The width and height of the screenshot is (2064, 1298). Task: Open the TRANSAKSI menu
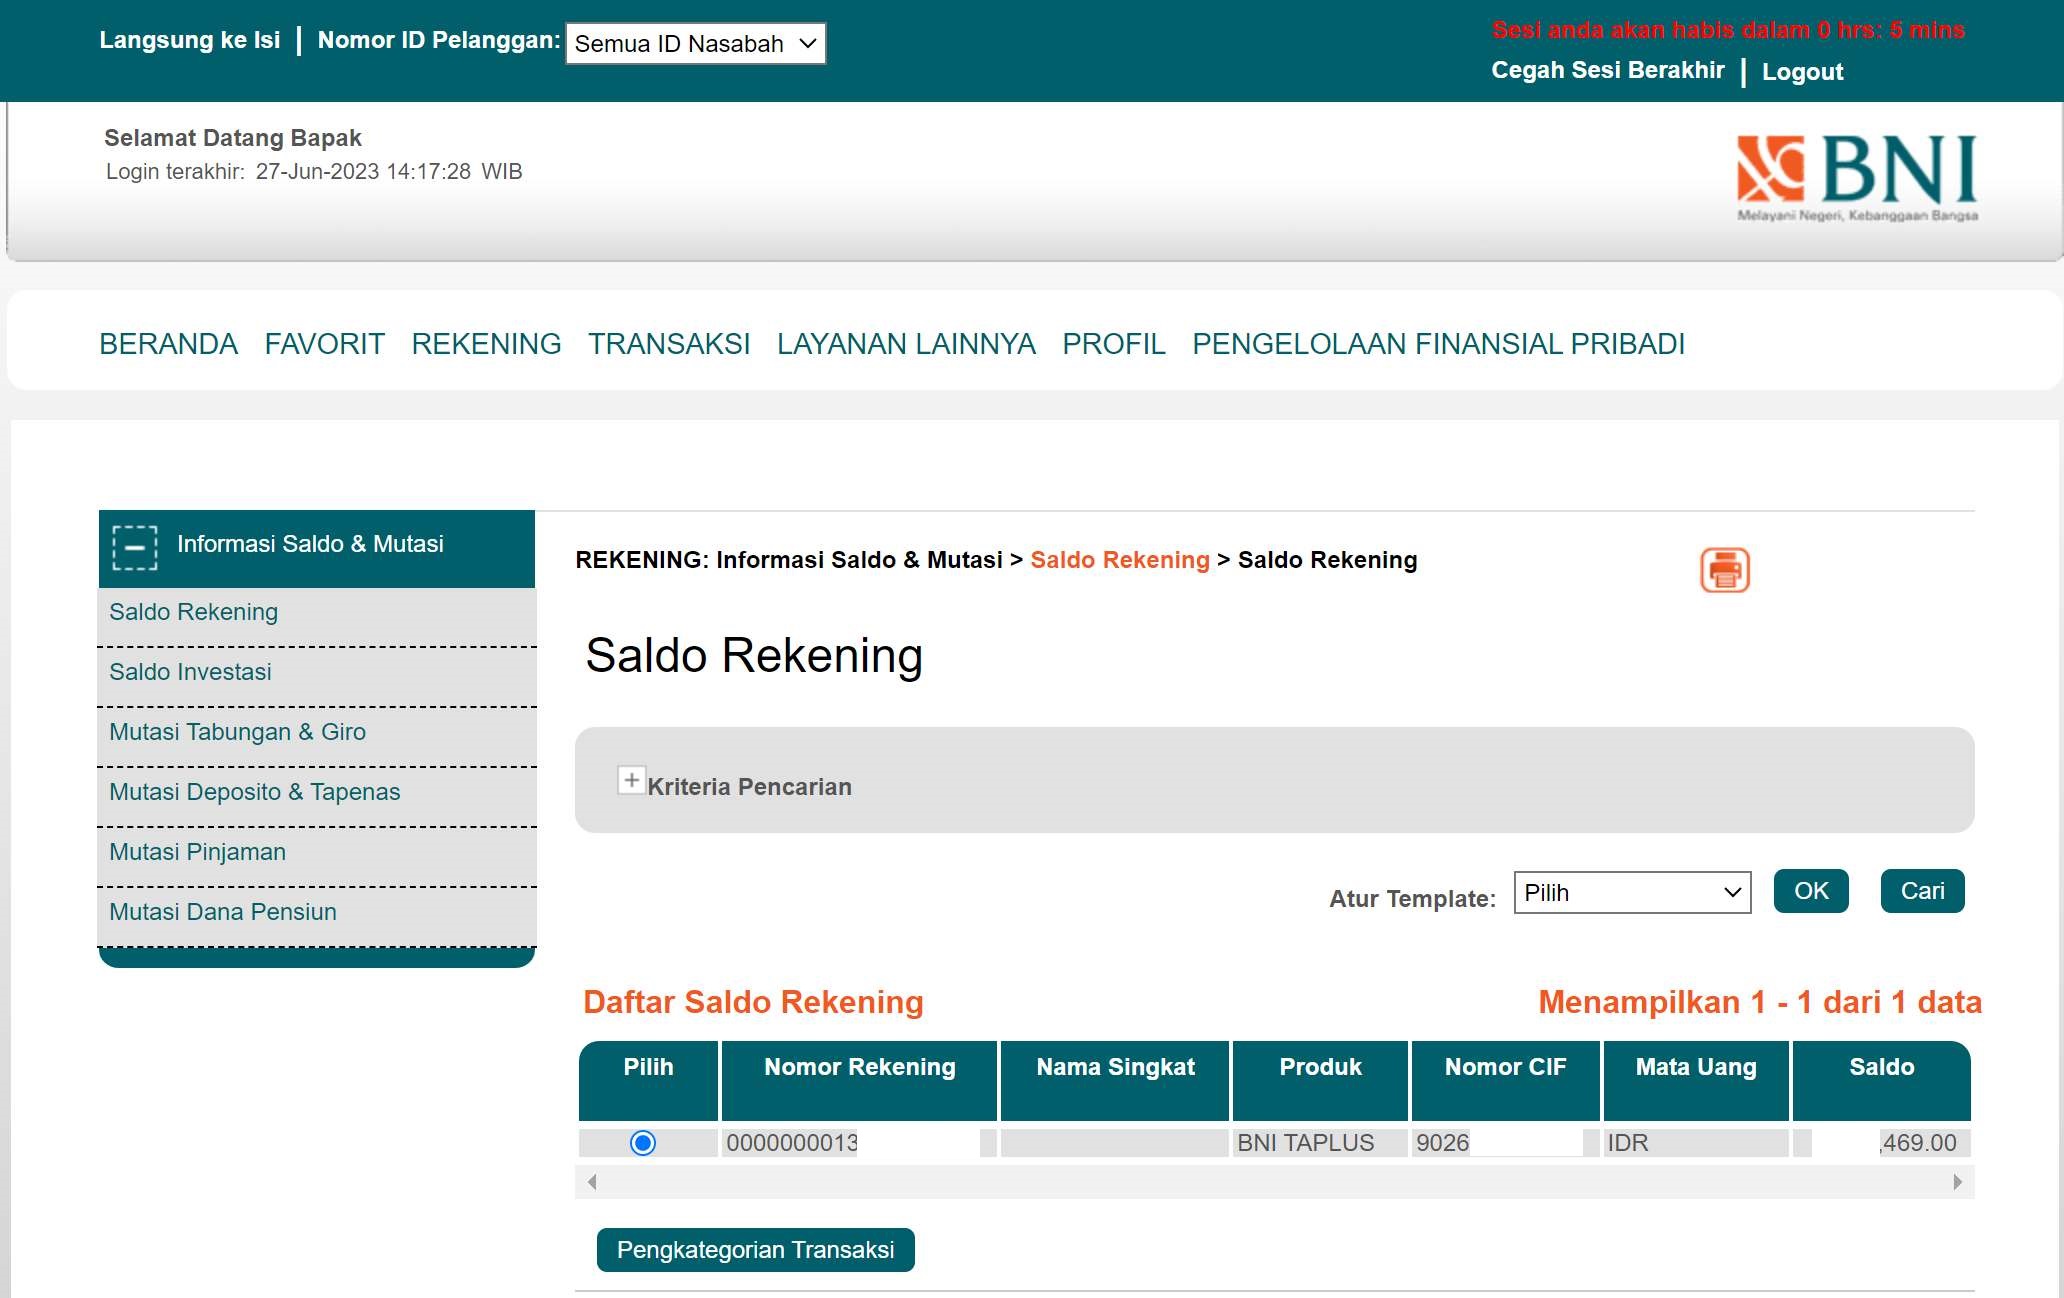668,344
